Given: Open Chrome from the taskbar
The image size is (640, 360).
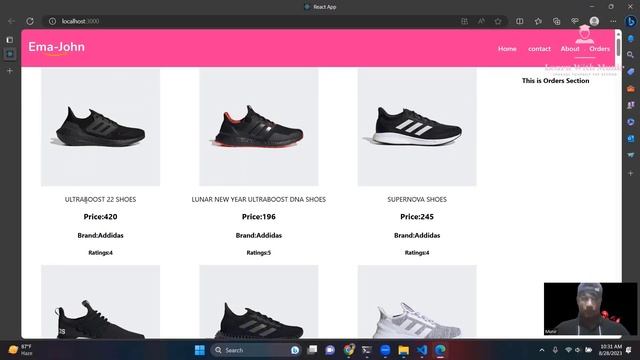Looking at the screenshot, I should (x=349, y=350).
